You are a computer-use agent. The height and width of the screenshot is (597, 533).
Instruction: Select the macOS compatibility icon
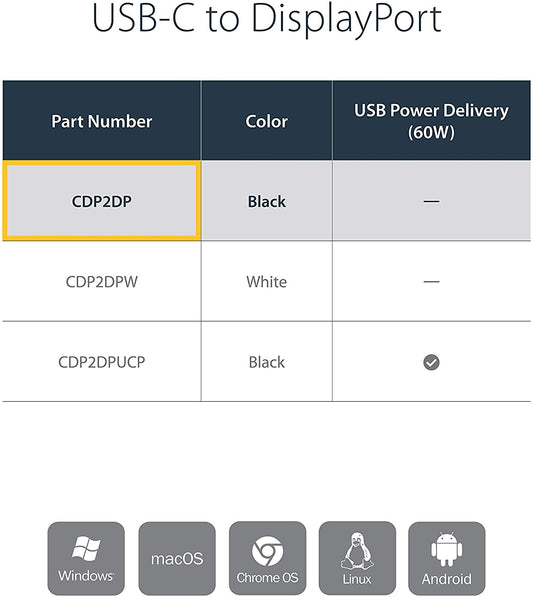tap(177, 558)
